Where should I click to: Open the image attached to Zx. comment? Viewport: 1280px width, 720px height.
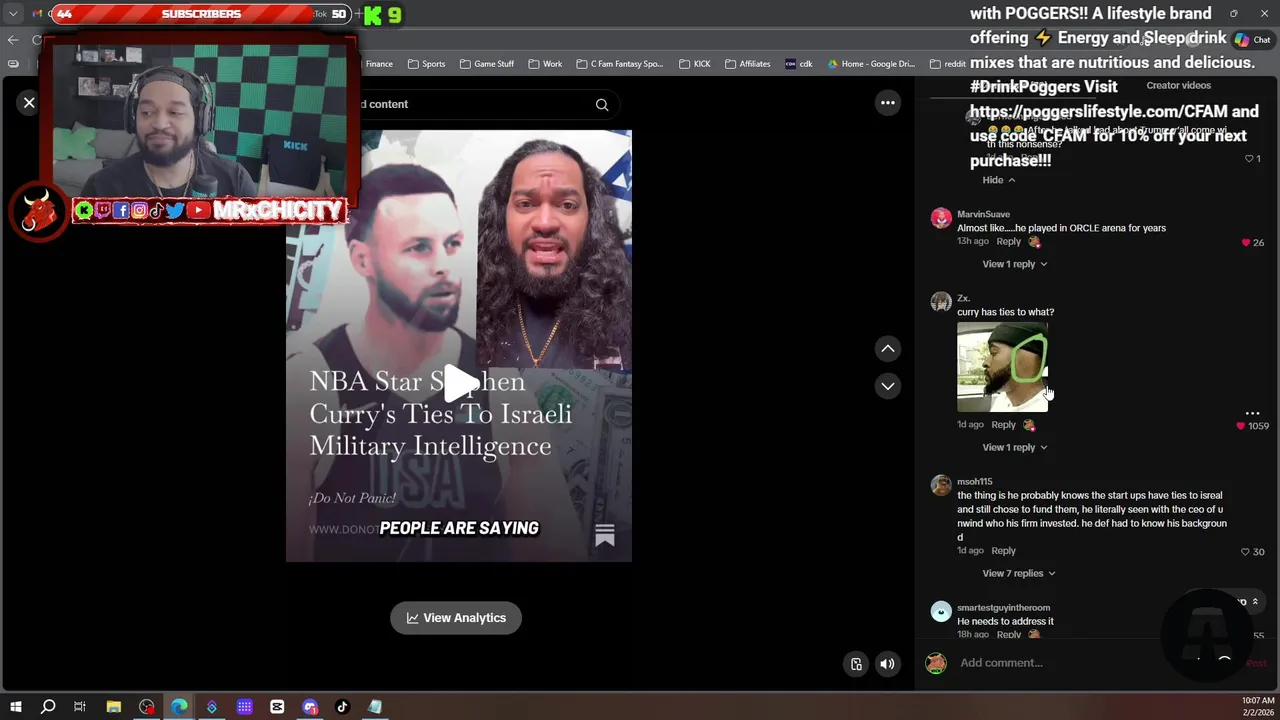[x=1002, y=367]
